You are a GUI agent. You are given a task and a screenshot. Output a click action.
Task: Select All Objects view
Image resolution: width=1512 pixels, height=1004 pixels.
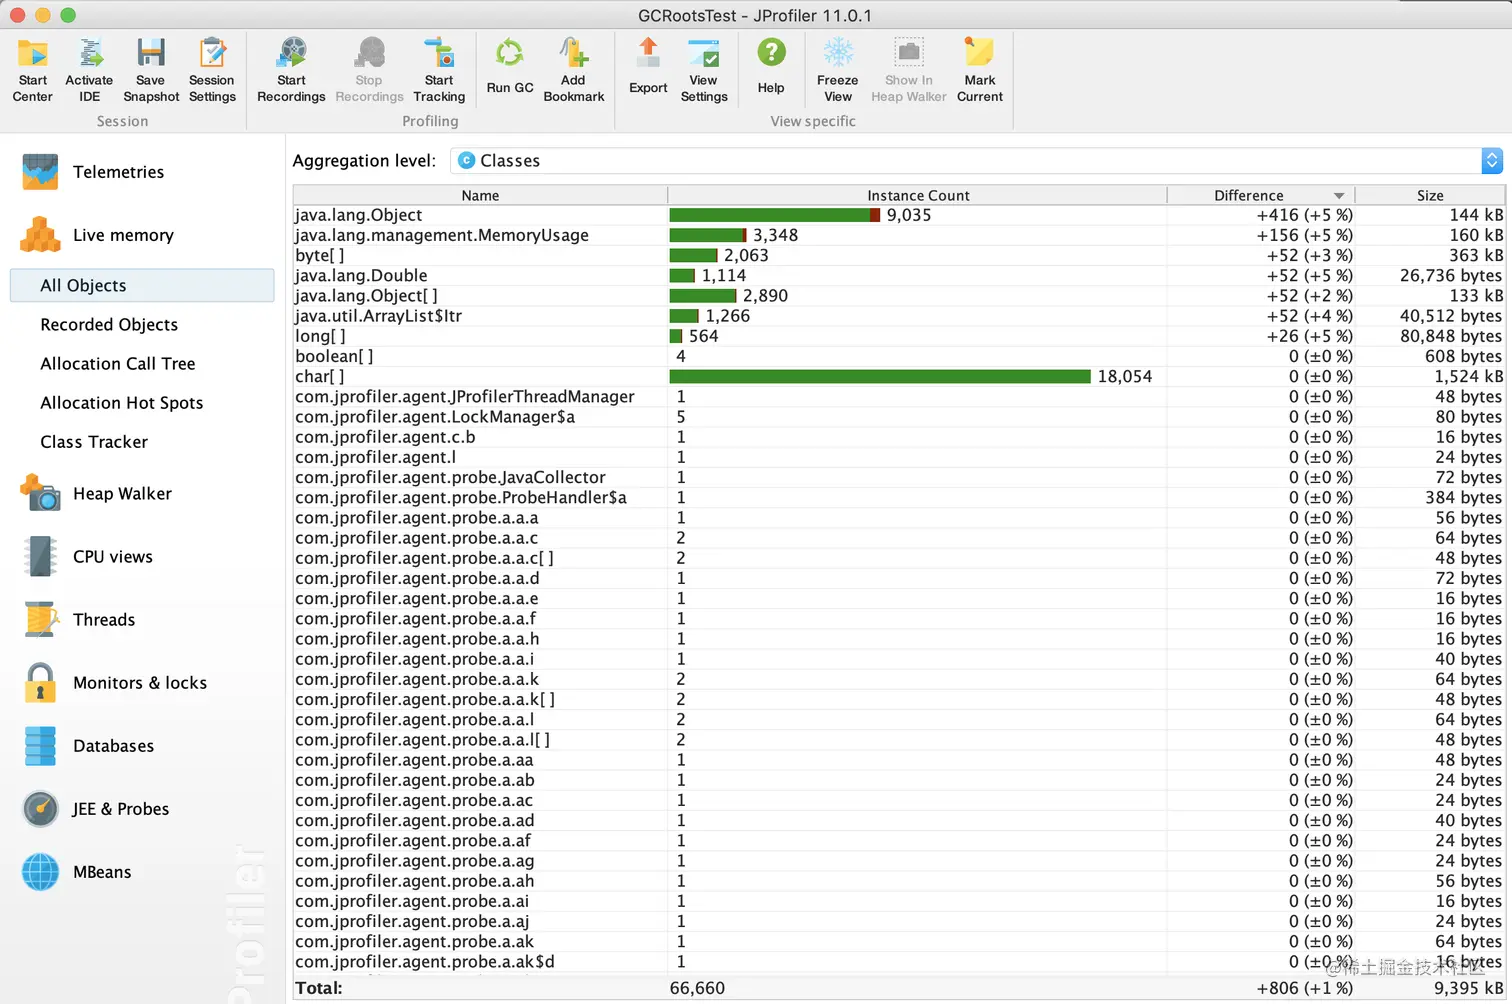tap(142, 285)
